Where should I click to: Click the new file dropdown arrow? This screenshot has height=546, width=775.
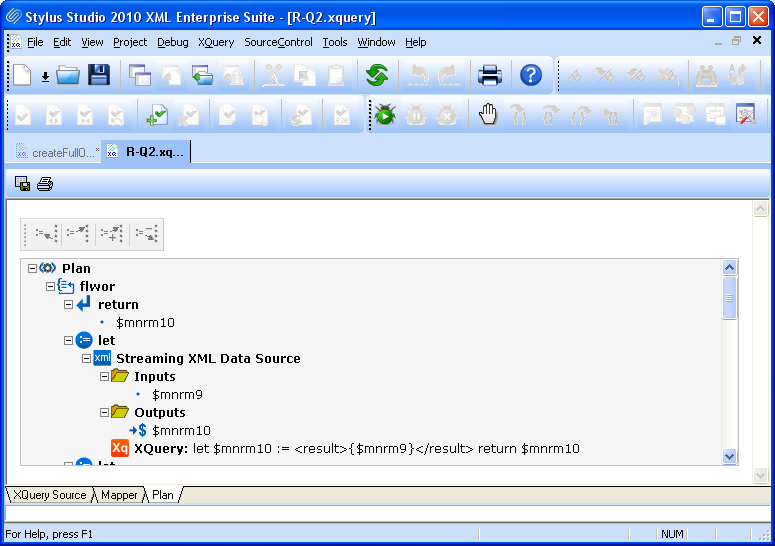(x=45, y=77)
